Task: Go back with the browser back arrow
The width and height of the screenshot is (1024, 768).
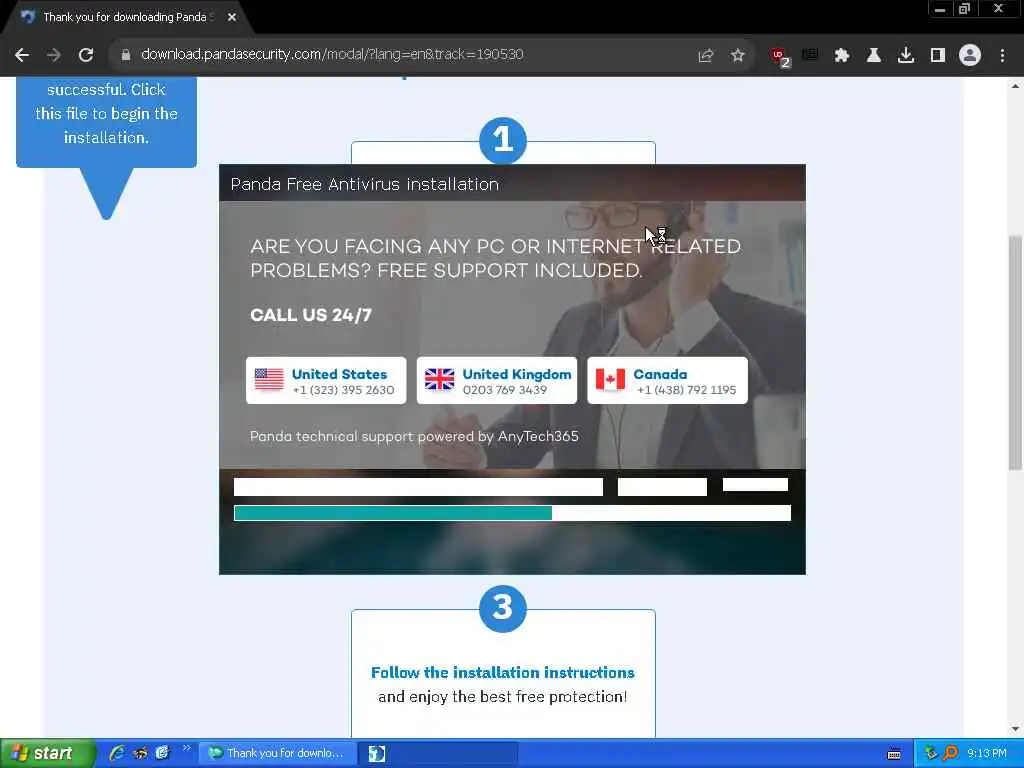Action: point(22,55)
